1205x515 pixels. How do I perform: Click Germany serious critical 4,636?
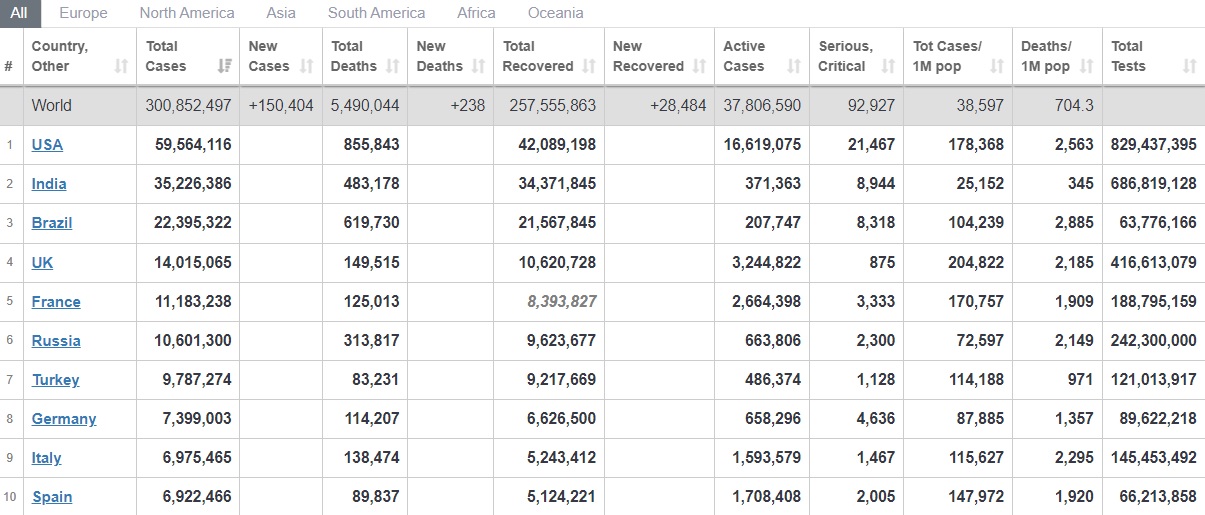click(876, 418)
